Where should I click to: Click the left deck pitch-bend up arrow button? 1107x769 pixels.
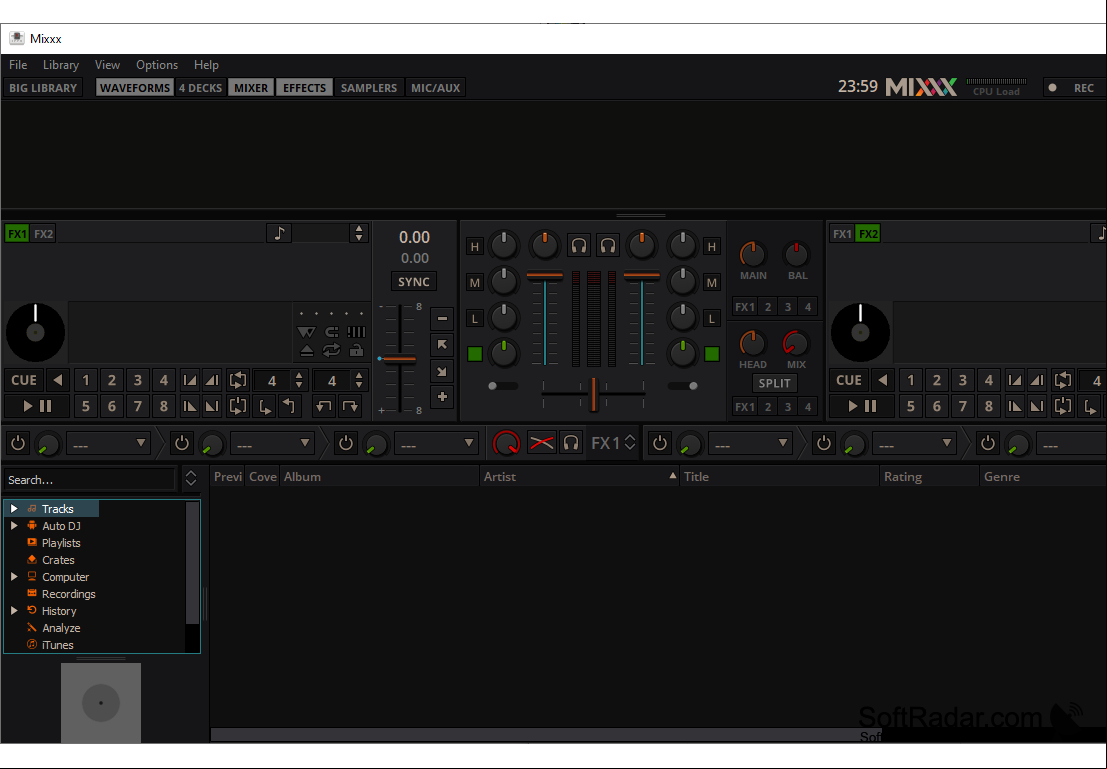tap(442, 345)
